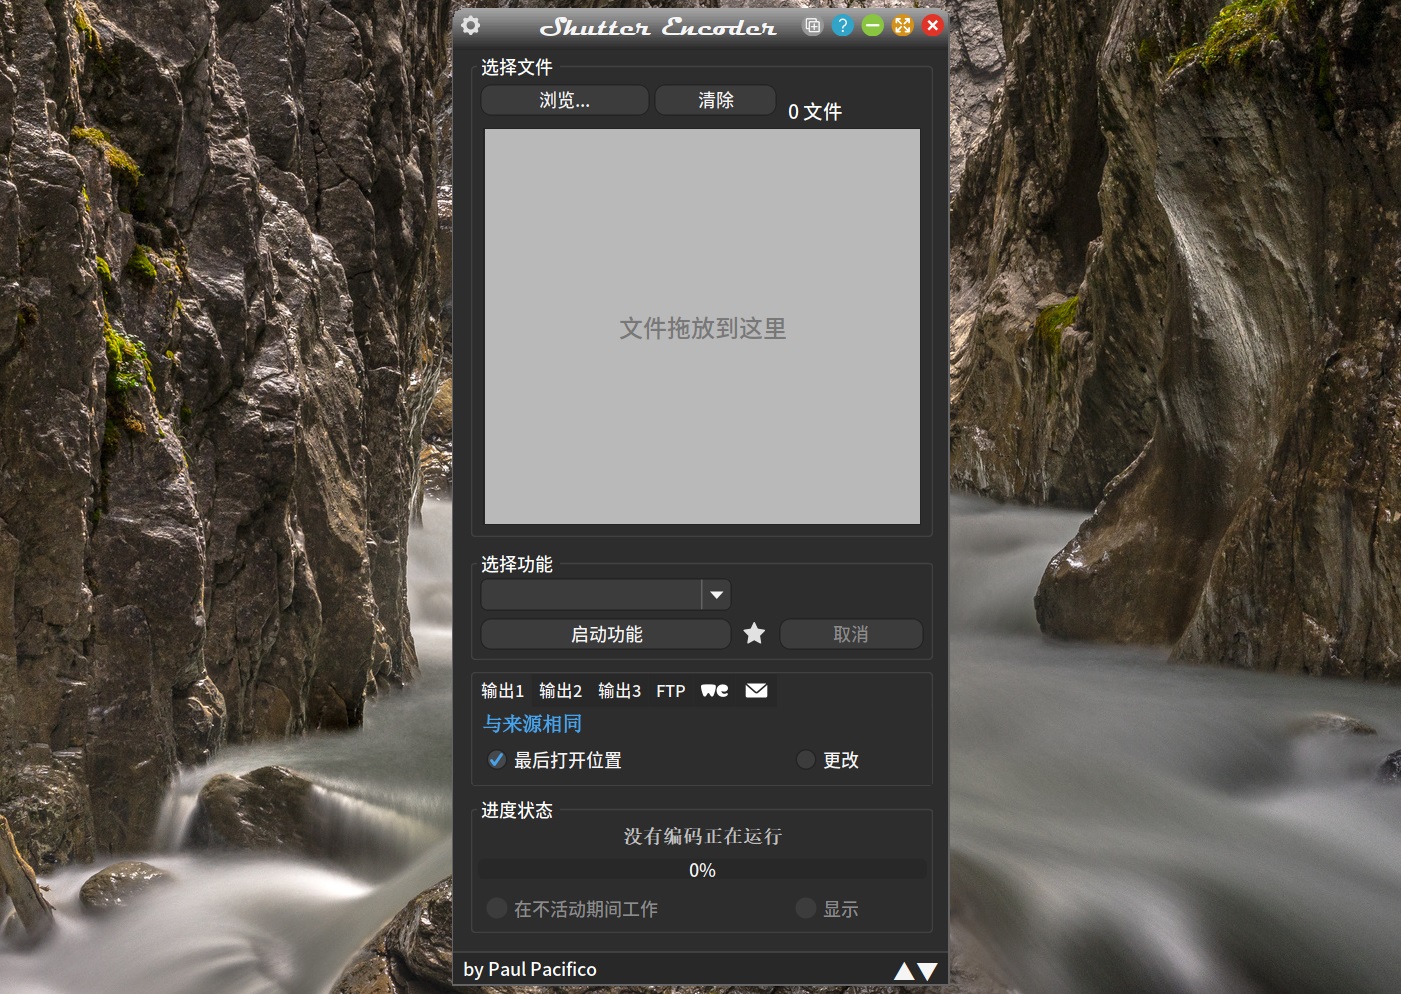The image size is (1401, 994).
Task: Switch to the 输出3 tab
Action: point(619,691)
